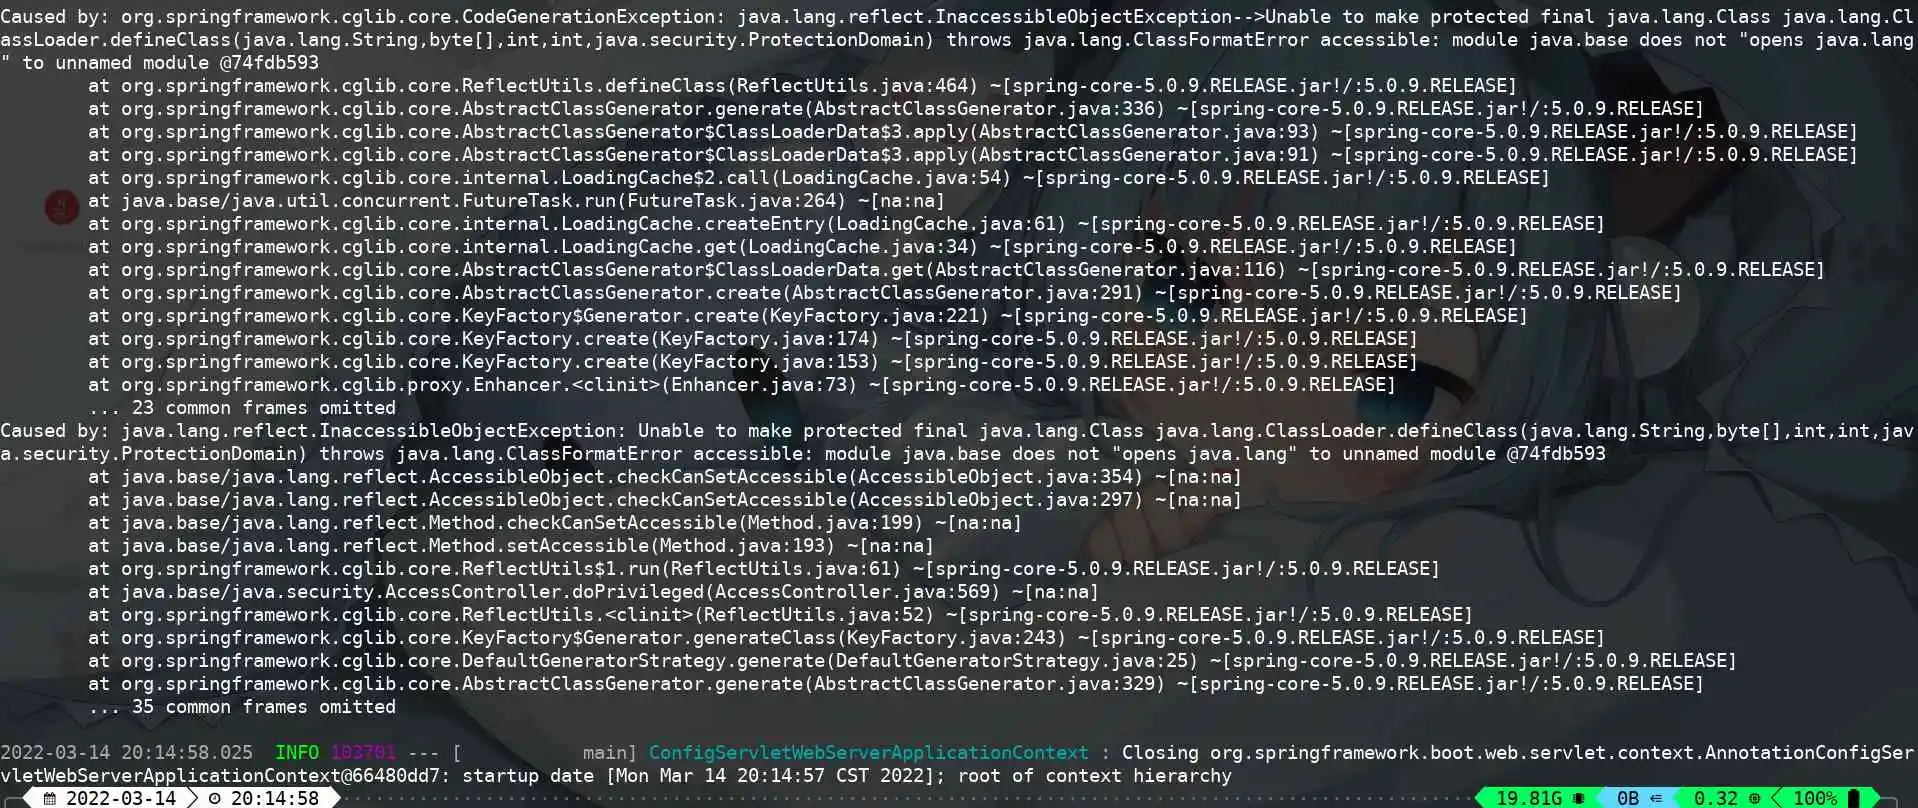The width and height of the screenshot is (1918, 808).
Task: Click the CPU load icon beside 0.32
Action: [1753, 798]
